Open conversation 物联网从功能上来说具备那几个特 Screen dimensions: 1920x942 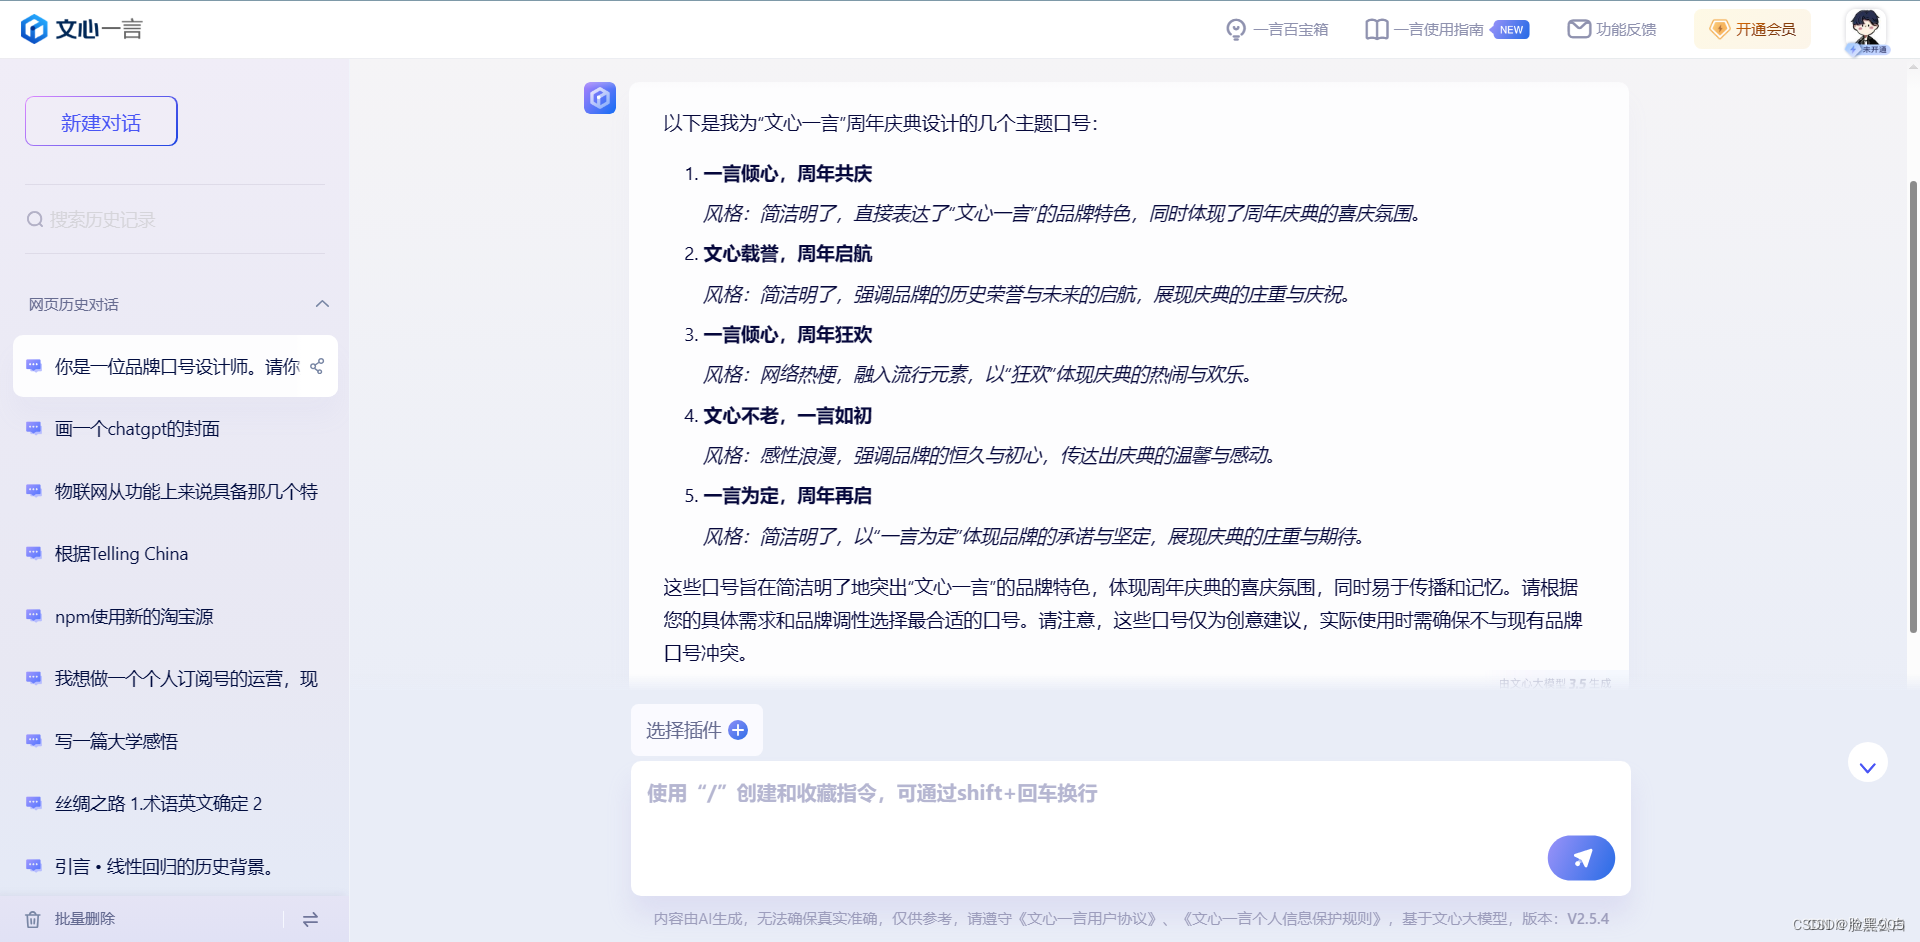175,491
